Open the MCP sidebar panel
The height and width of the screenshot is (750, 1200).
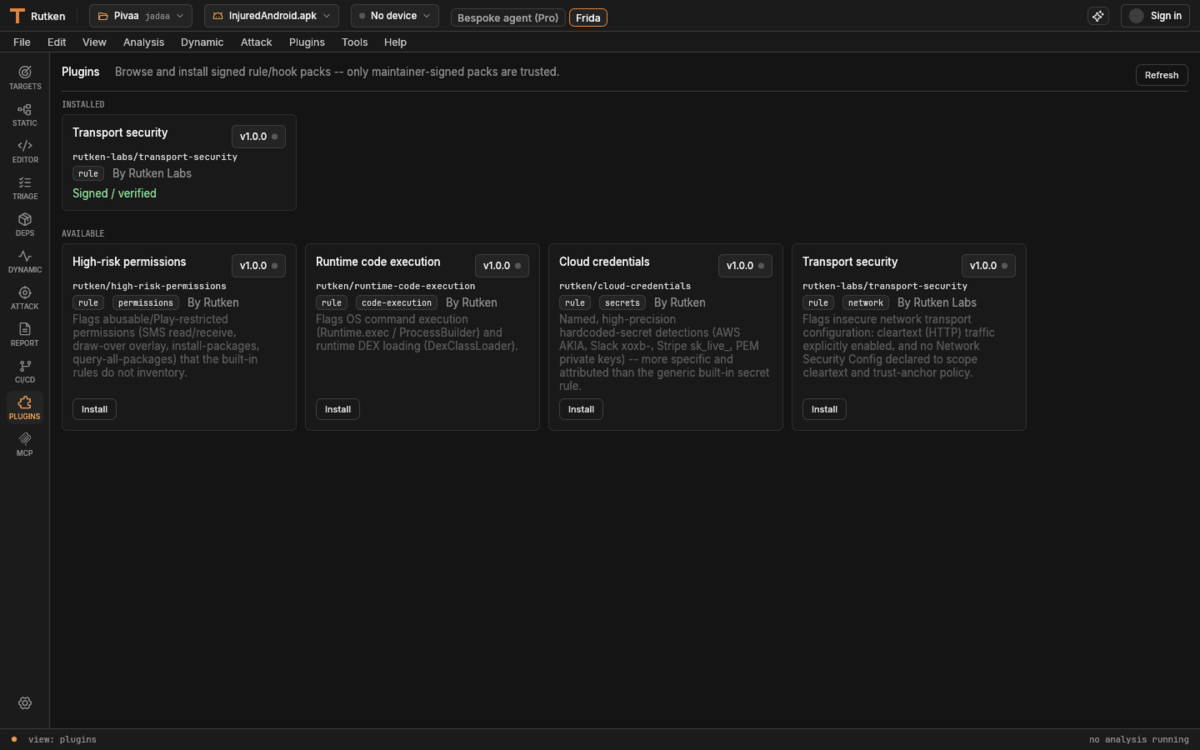[25, 444]
